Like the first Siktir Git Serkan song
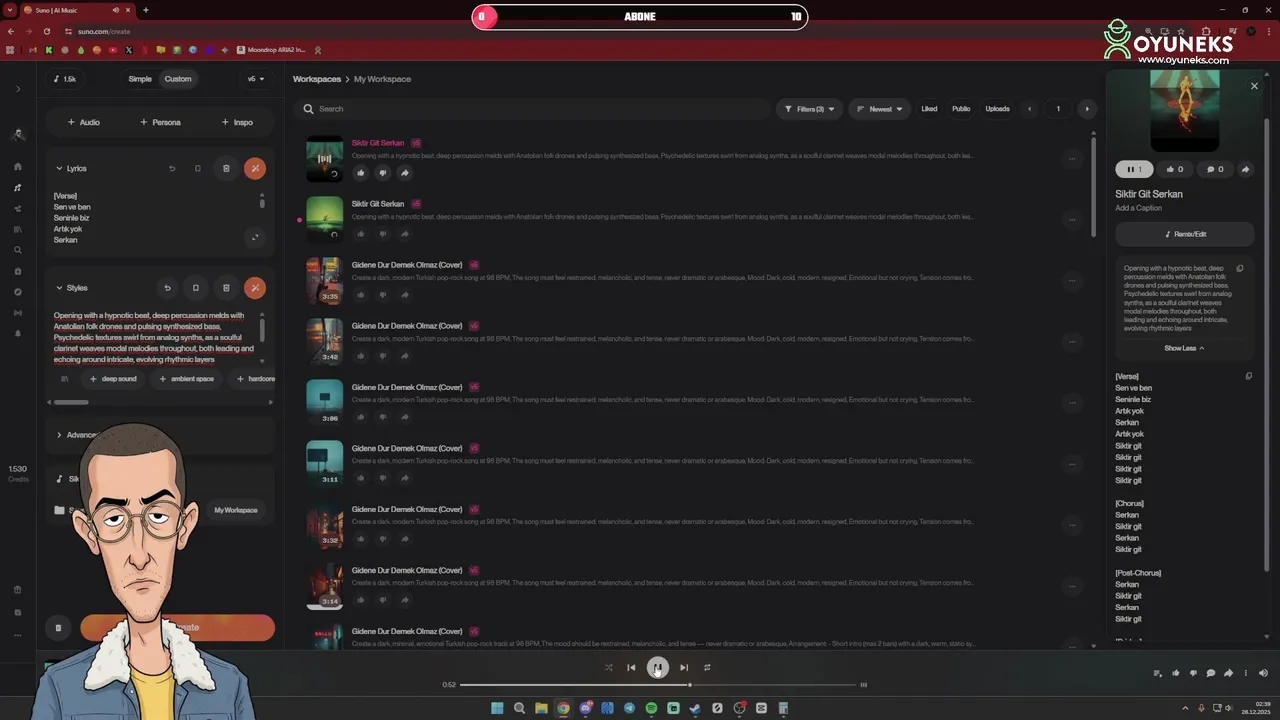 click(361, 173)
